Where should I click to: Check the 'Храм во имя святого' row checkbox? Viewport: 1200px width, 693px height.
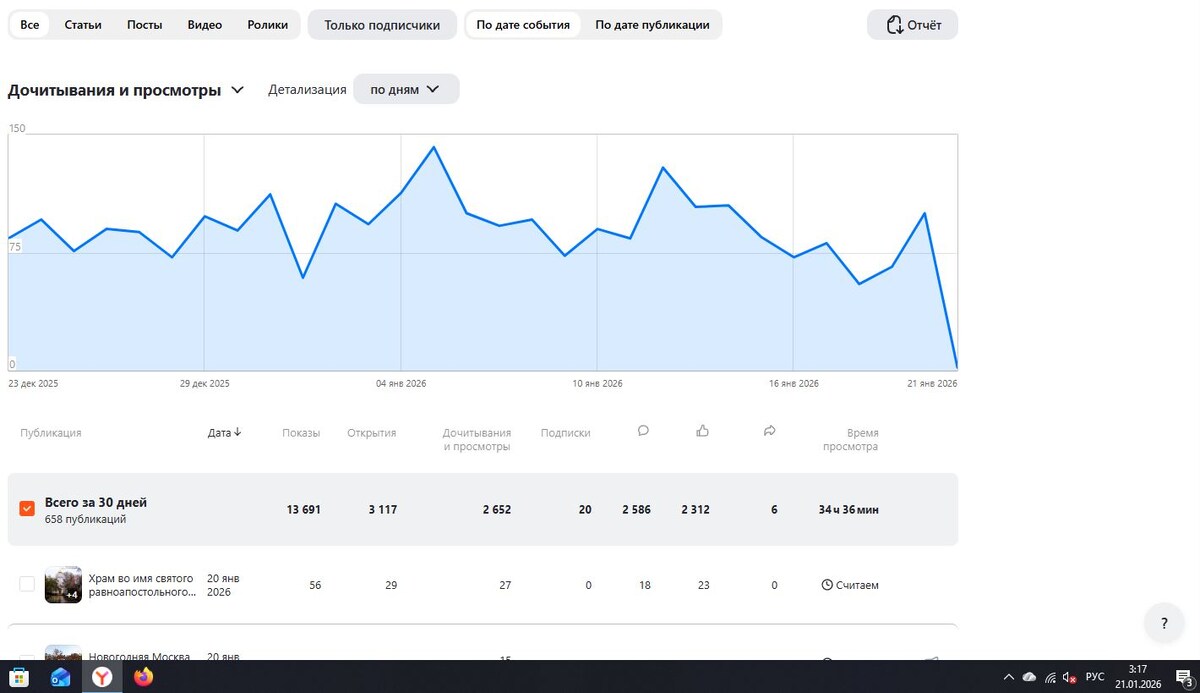(x=27, y=584)
